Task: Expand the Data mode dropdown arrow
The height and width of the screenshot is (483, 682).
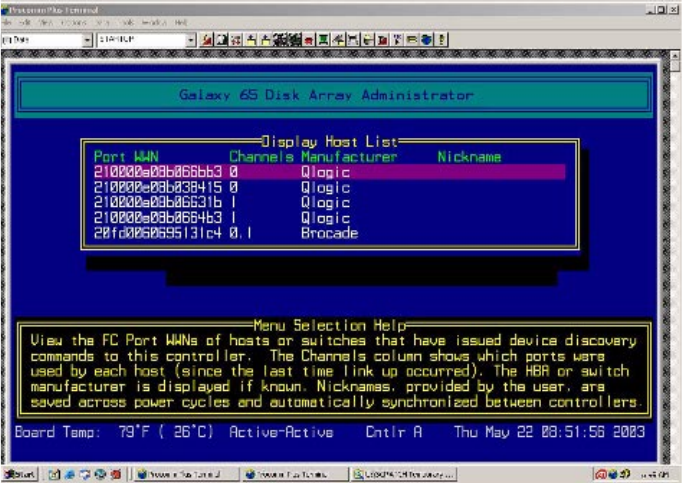Action: [86, 39]
